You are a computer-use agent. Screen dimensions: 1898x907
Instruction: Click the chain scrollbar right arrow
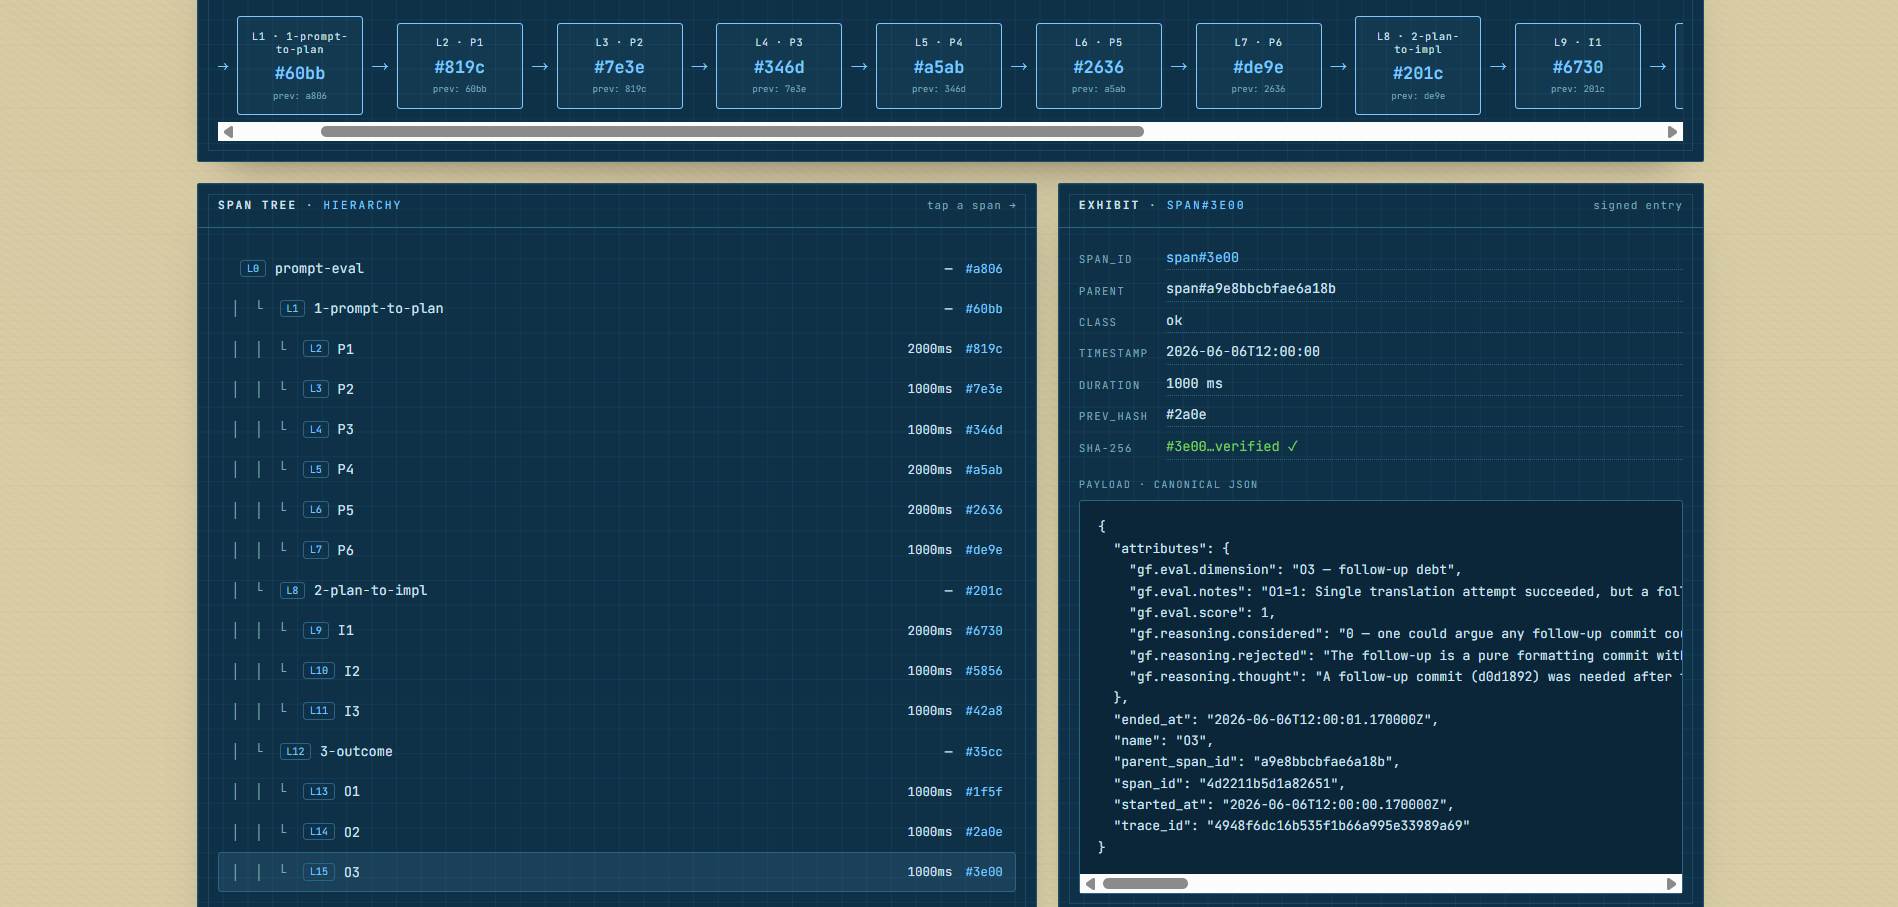click(x=1672, y=132)
